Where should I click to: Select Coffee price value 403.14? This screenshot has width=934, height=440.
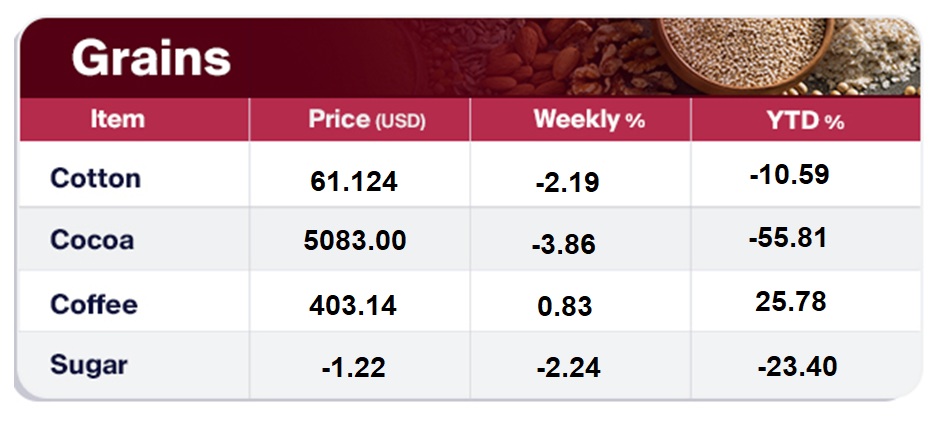click(354, 304)
